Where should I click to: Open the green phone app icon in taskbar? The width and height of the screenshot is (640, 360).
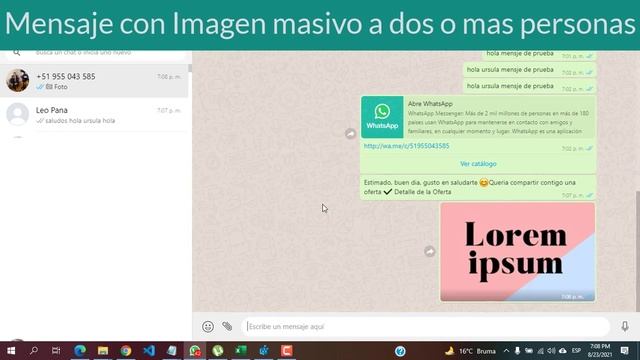pyautogui.click(x=218, y=351)
